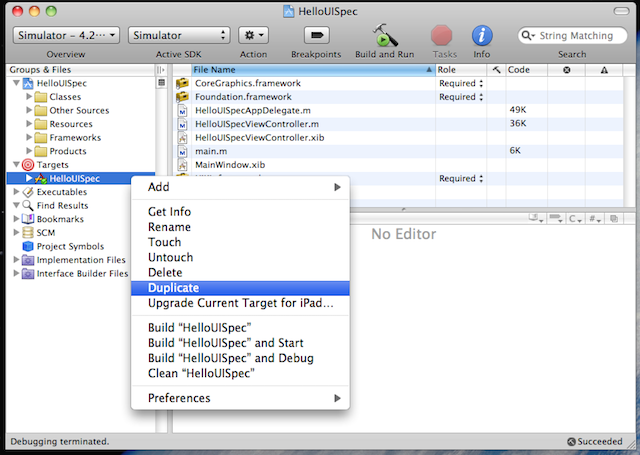Expand the Other Sources folder
The image size is (640, 455).
[29, 110]
